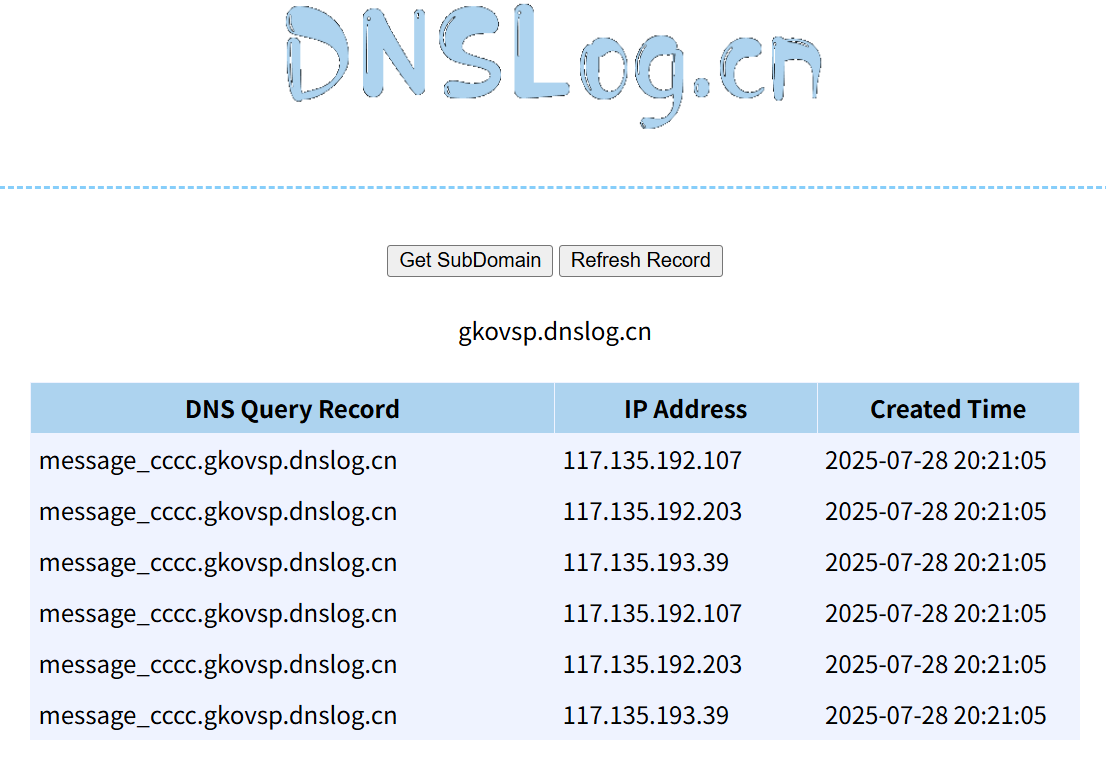Select the fifth row's message_cccc.gkovsp.dnslog.cn record
Image resolution: width=1106 pixels, height=772 pixels.
coord(218,665)
